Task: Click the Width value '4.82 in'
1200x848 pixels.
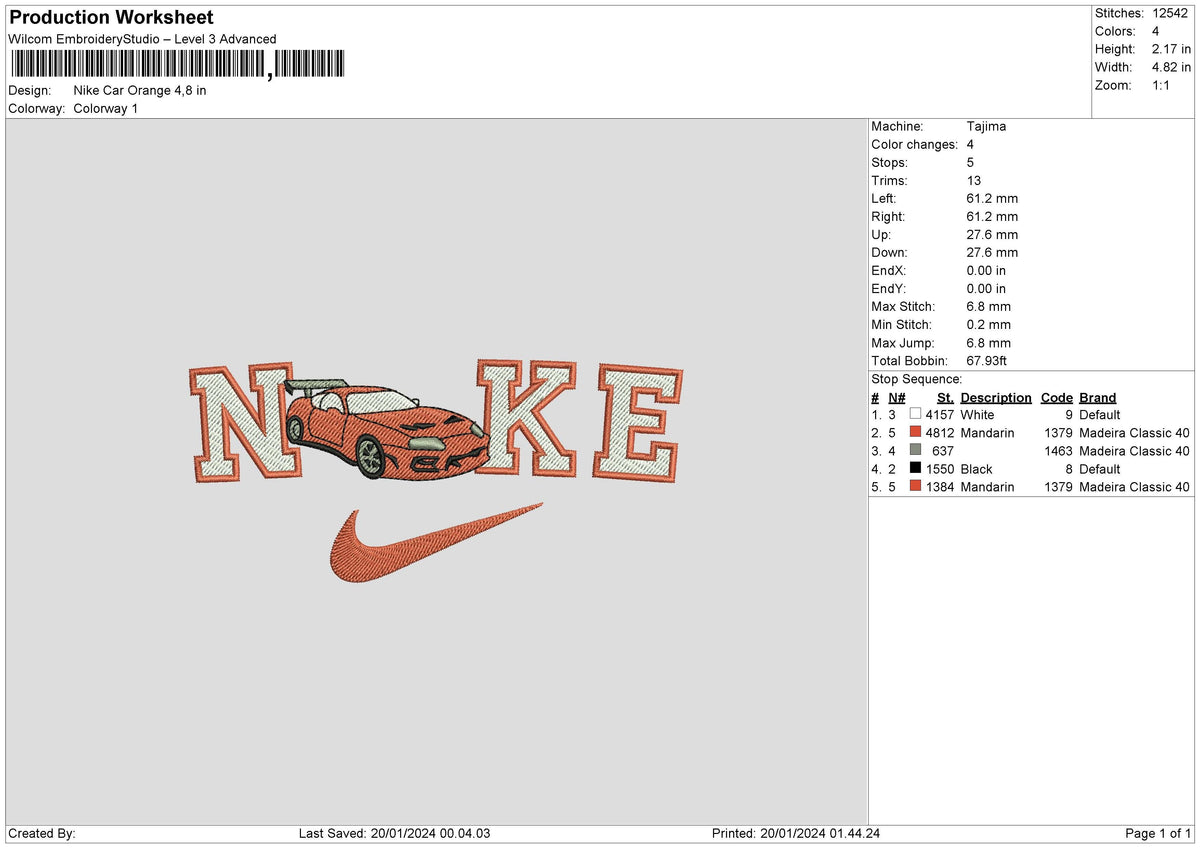Action: tap(1171, 67)
